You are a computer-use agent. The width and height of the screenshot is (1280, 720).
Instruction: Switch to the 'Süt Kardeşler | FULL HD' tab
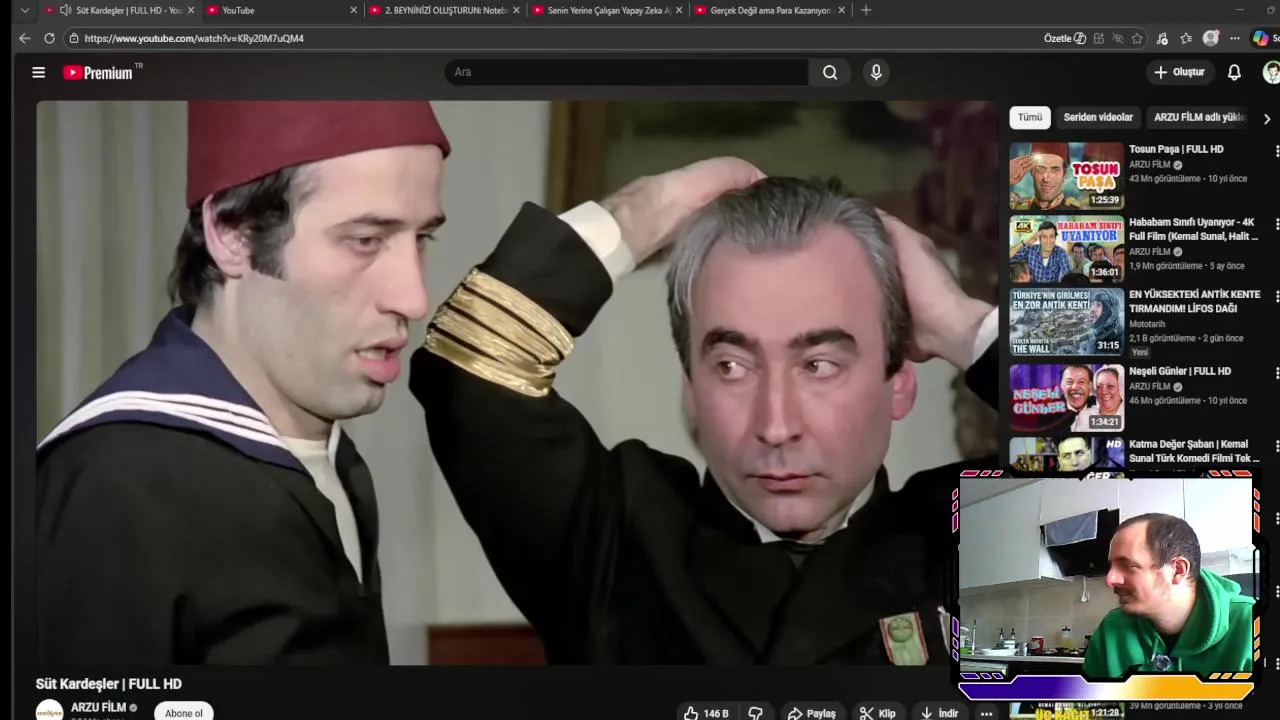tap(121, 10)
